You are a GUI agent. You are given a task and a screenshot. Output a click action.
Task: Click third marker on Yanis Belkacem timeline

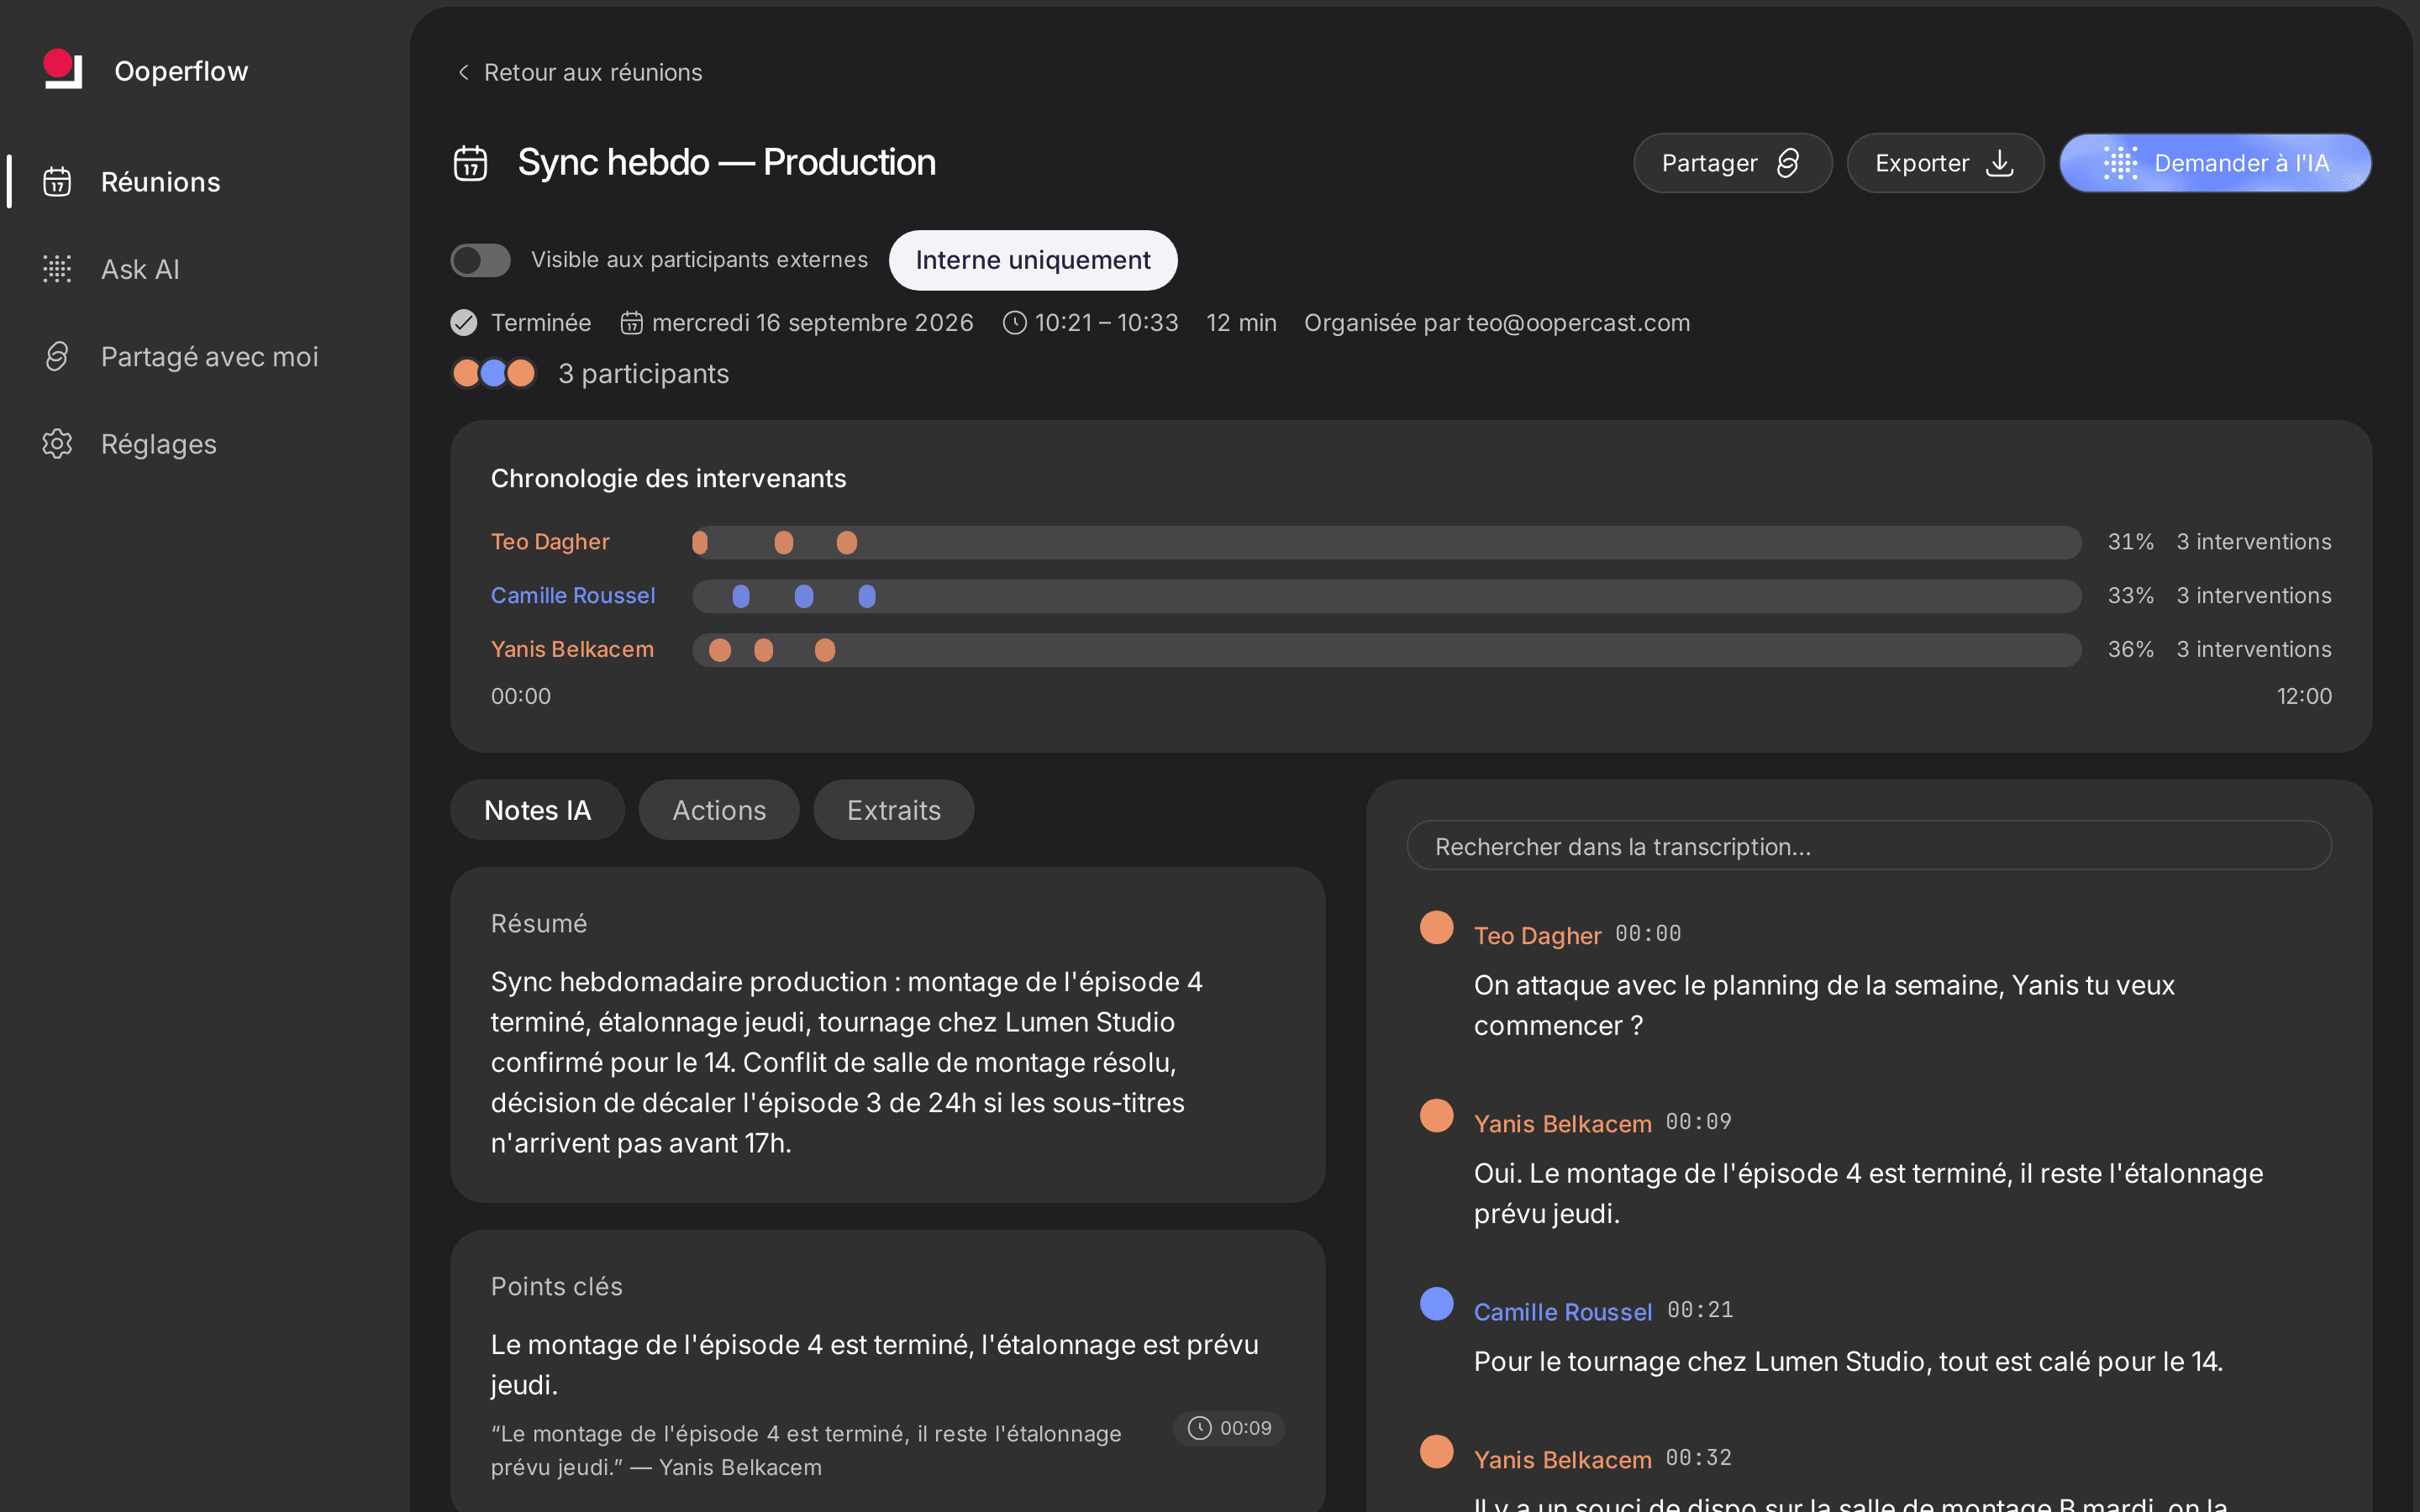click(825, 650)
